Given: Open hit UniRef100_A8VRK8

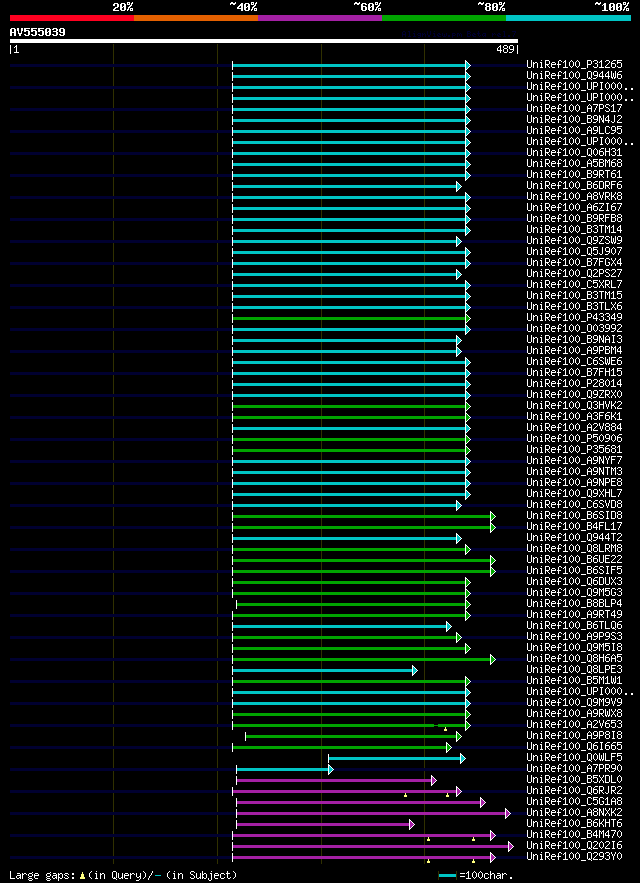Looking at the screenshot, I should (574, 196).
